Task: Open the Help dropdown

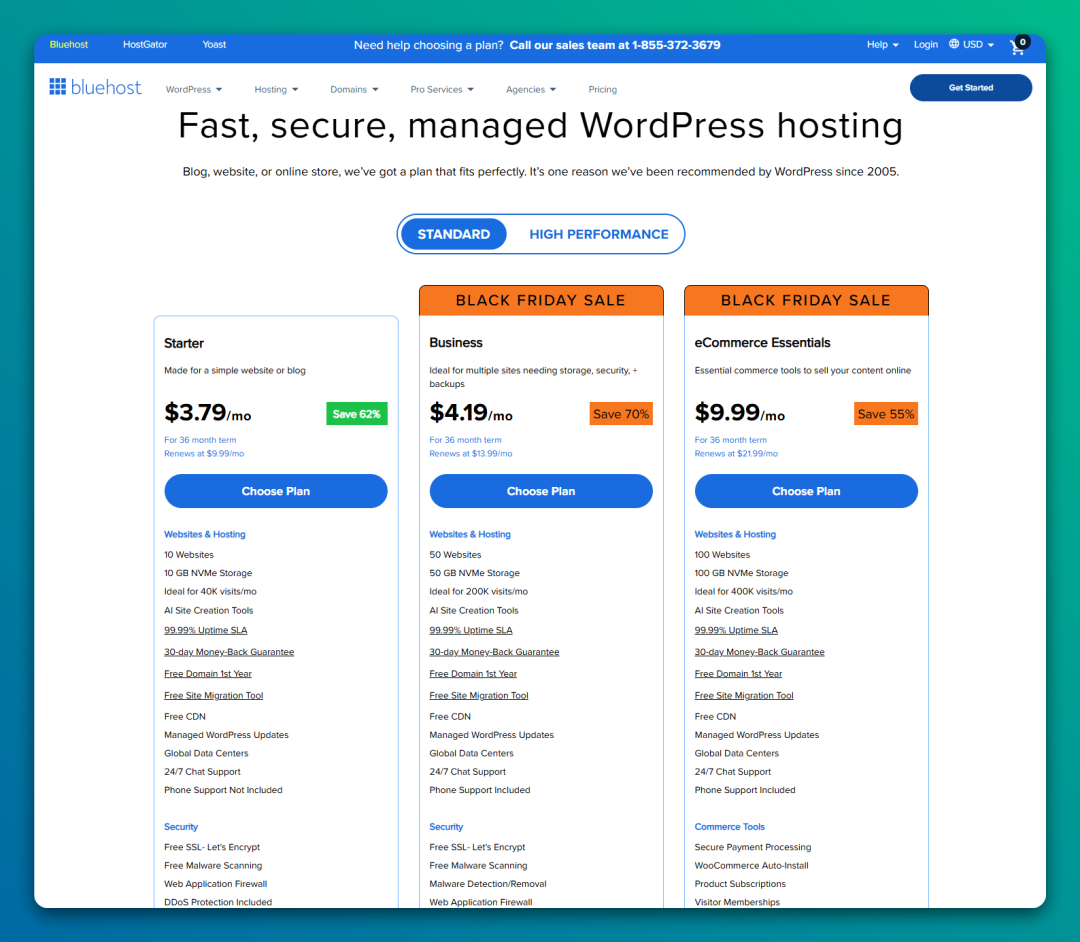Action: coord(882,45)
